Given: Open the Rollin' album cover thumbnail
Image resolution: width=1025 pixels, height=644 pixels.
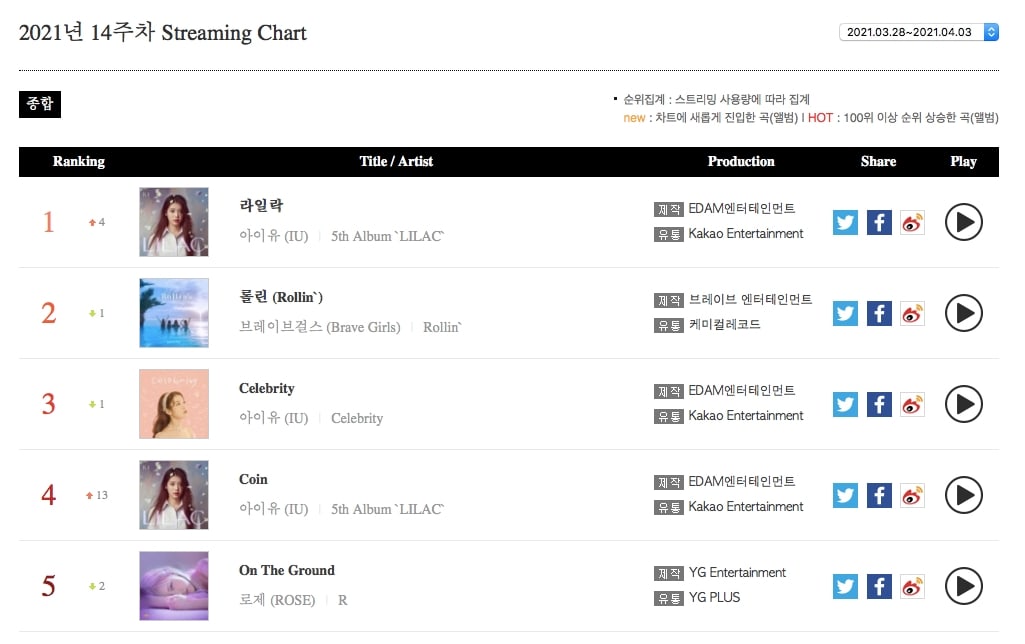Looking at the screenshot, I should 174,313.
